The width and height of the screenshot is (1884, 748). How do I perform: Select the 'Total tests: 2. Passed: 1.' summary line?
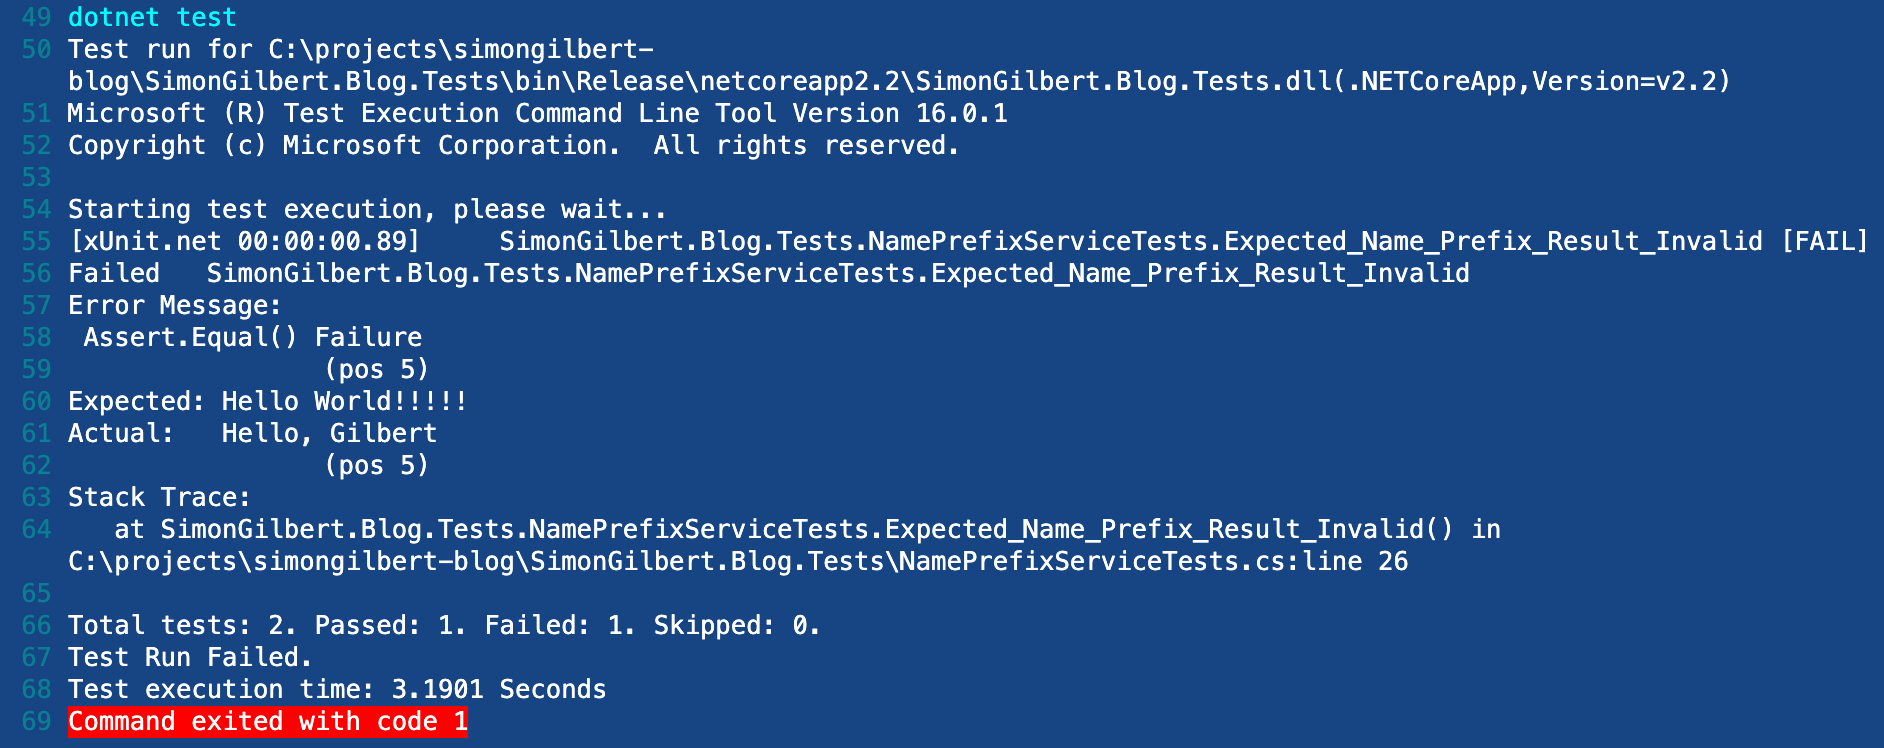[x=444, y=625]
